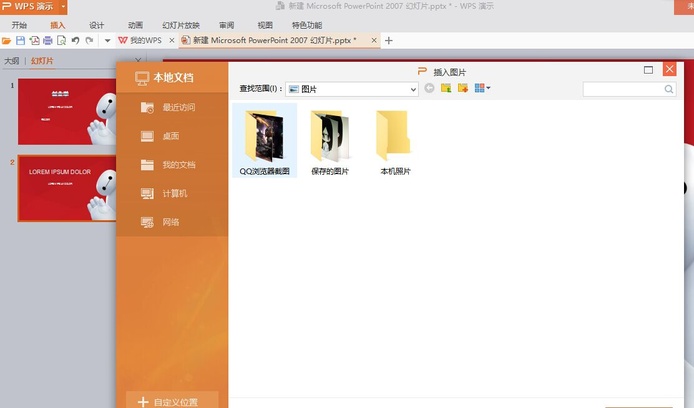
Task: Select the 本机照片 folder
Action: click(x=395, y=142)
